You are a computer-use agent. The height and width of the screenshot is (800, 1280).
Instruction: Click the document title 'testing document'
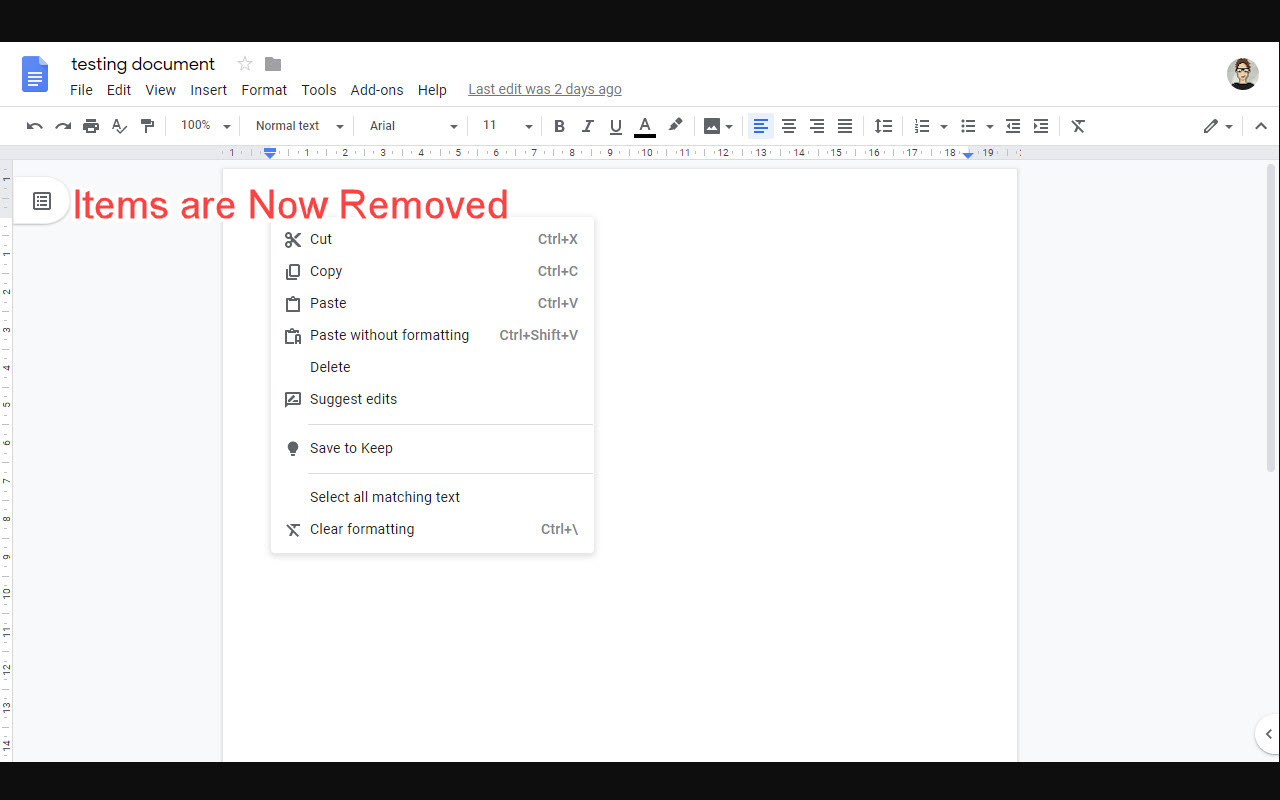pos(143,64)
